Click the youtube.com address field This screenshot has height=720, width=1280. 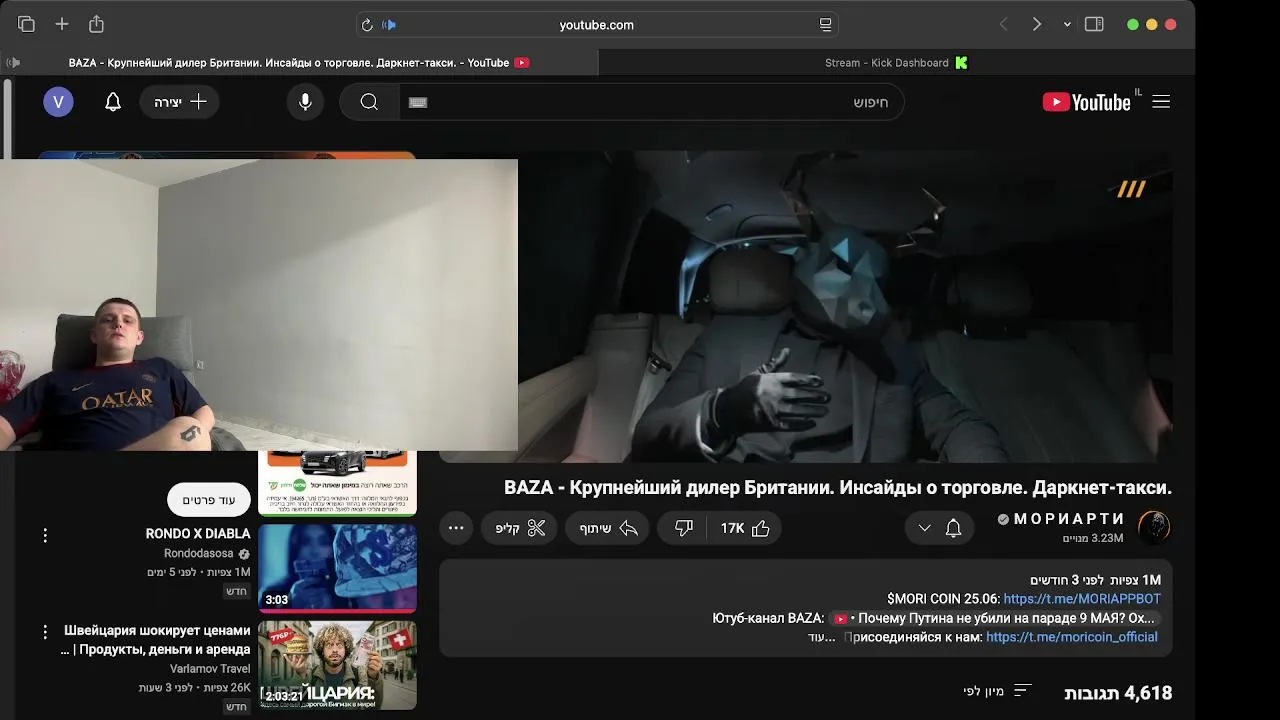click(x=597, y=25)
